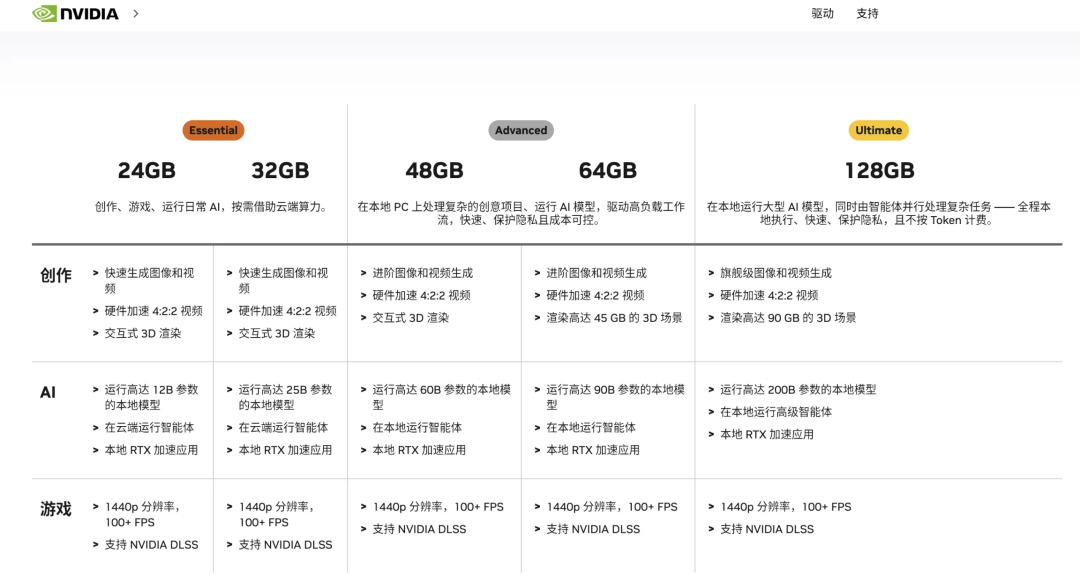
Task: Click 快速生成图像和视频 in the 32GB column
Action: [283, 280]
